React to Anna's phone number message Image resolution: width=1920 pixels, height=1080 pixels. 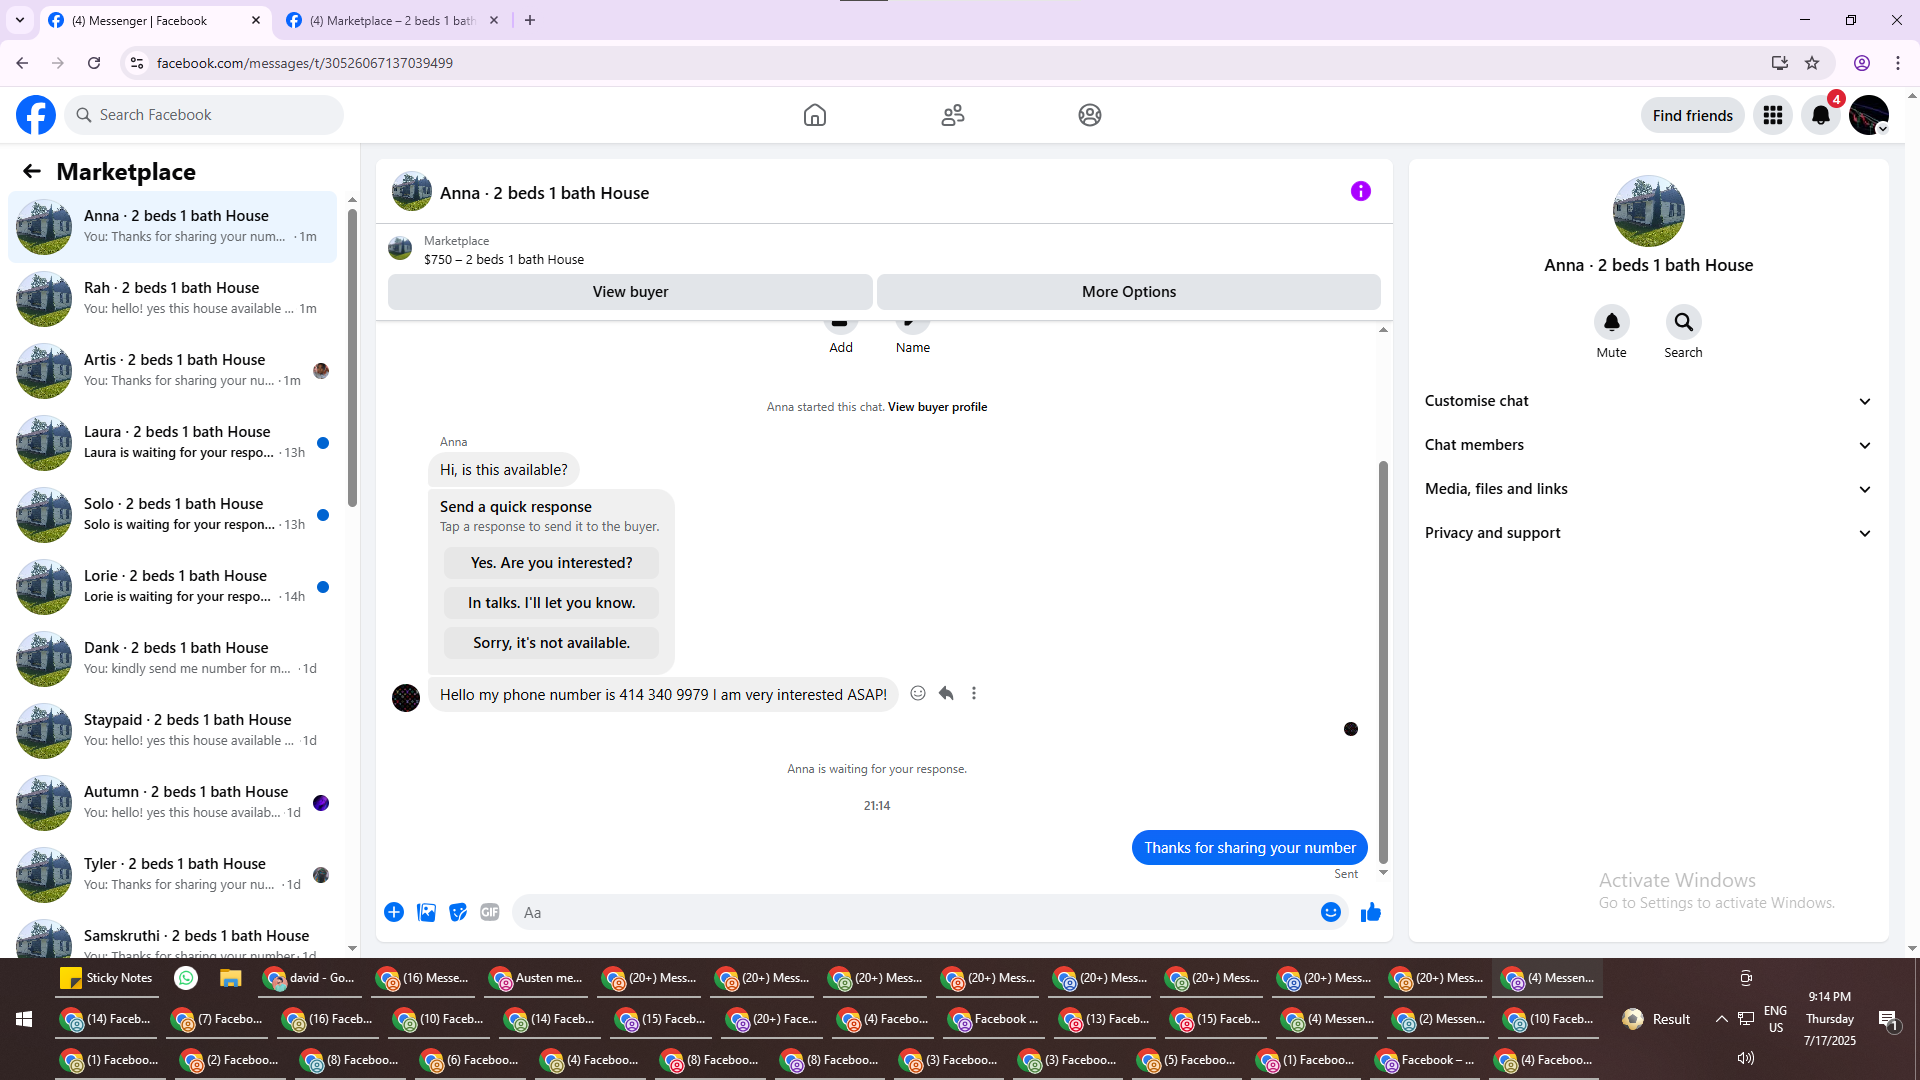click(x=918, y=693)
